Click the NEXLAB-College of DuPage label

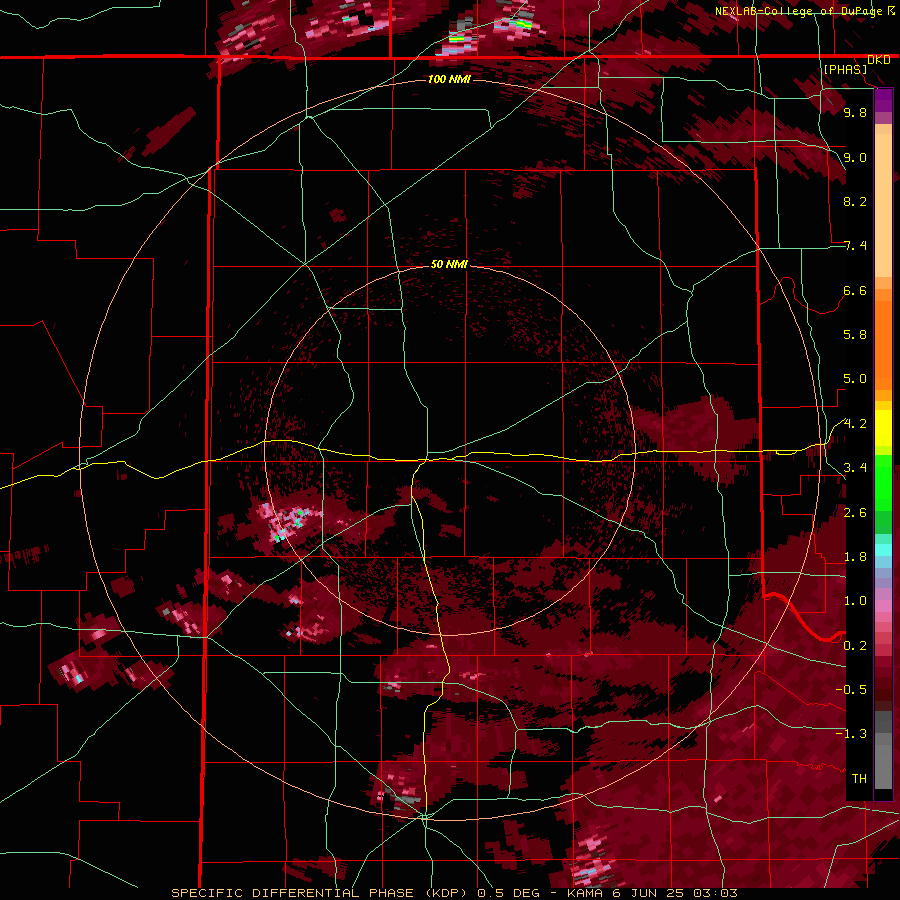point(800,11)
